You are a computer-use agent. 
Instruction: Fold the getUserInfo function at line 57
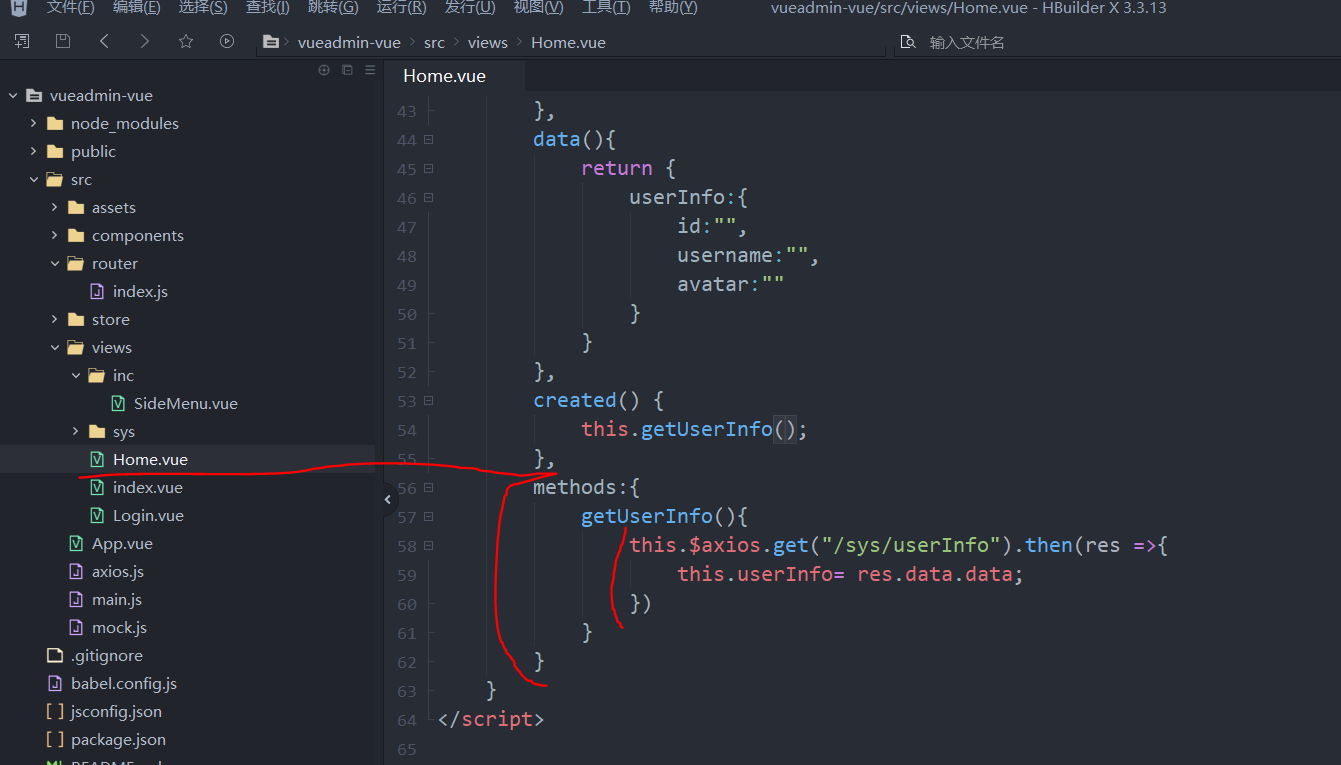point(428,517)
